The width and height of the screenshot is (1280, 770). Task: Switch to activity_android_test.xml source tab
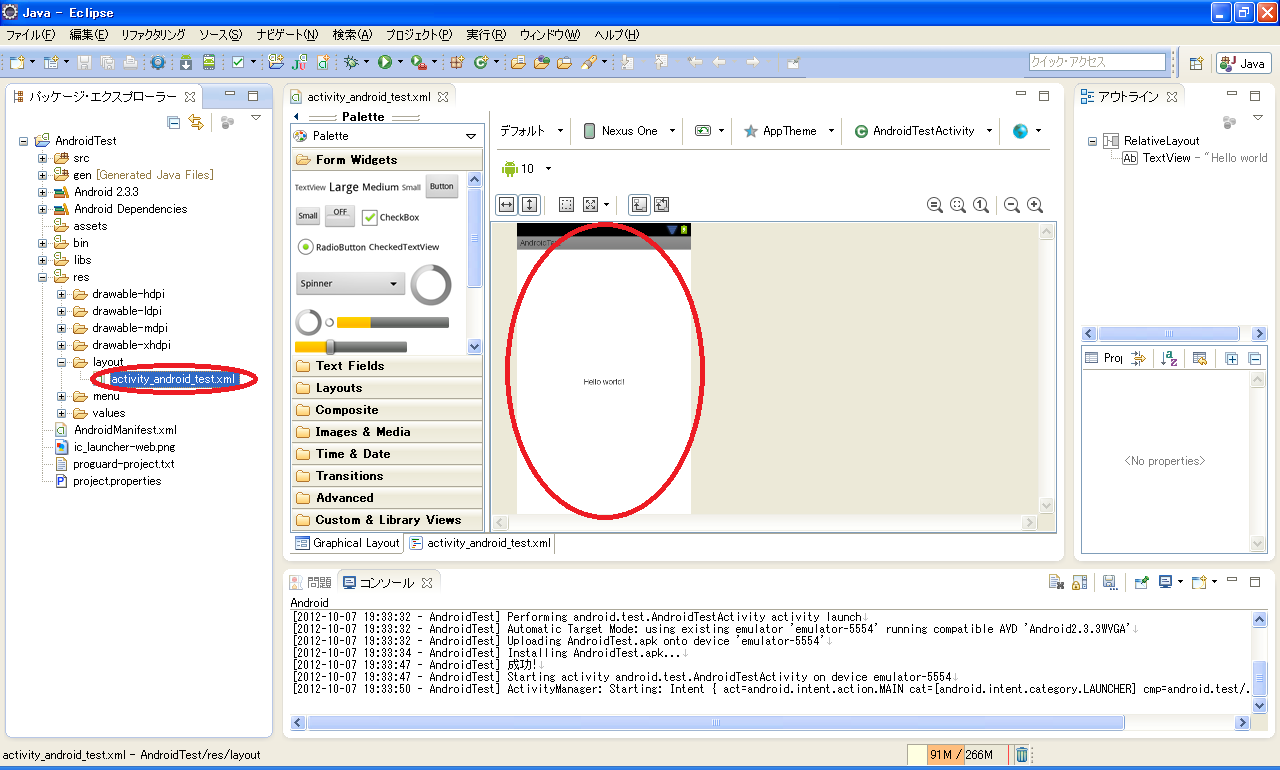tap(481, 543)
